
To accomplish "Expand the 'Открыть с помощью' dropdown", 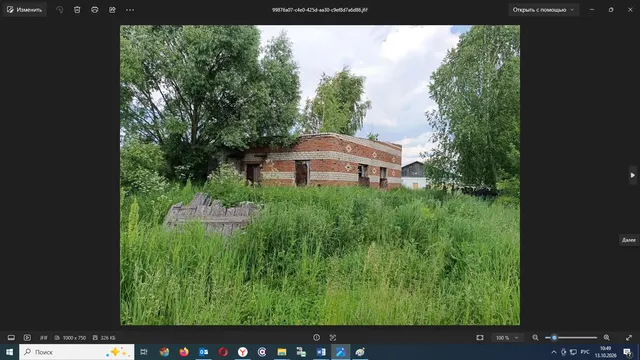I will pos(543,10).
